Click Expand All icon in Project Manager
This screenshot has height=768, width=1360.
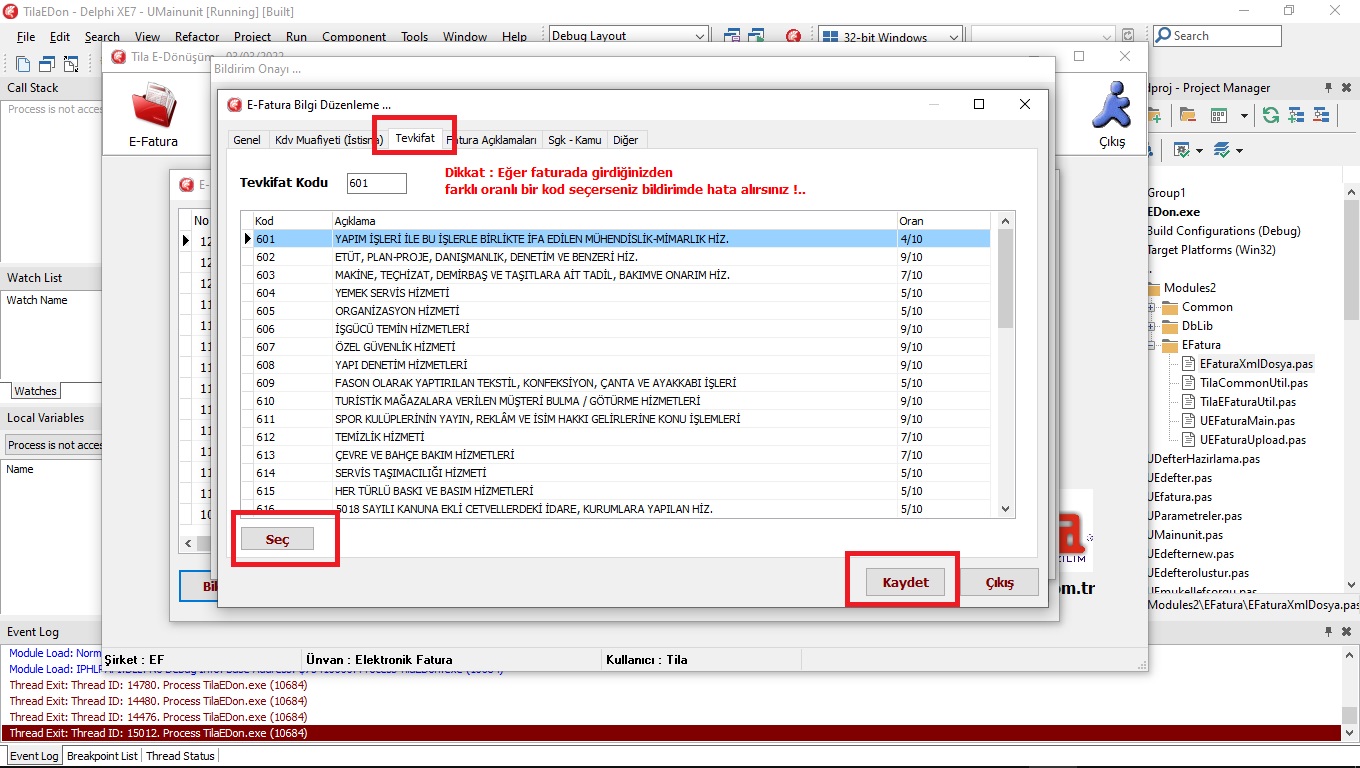coord(1296,115)
